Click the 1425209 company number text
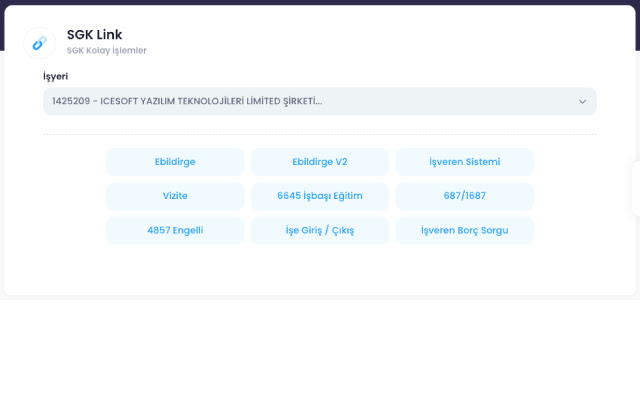640x400 pixels. click(71, 102)
